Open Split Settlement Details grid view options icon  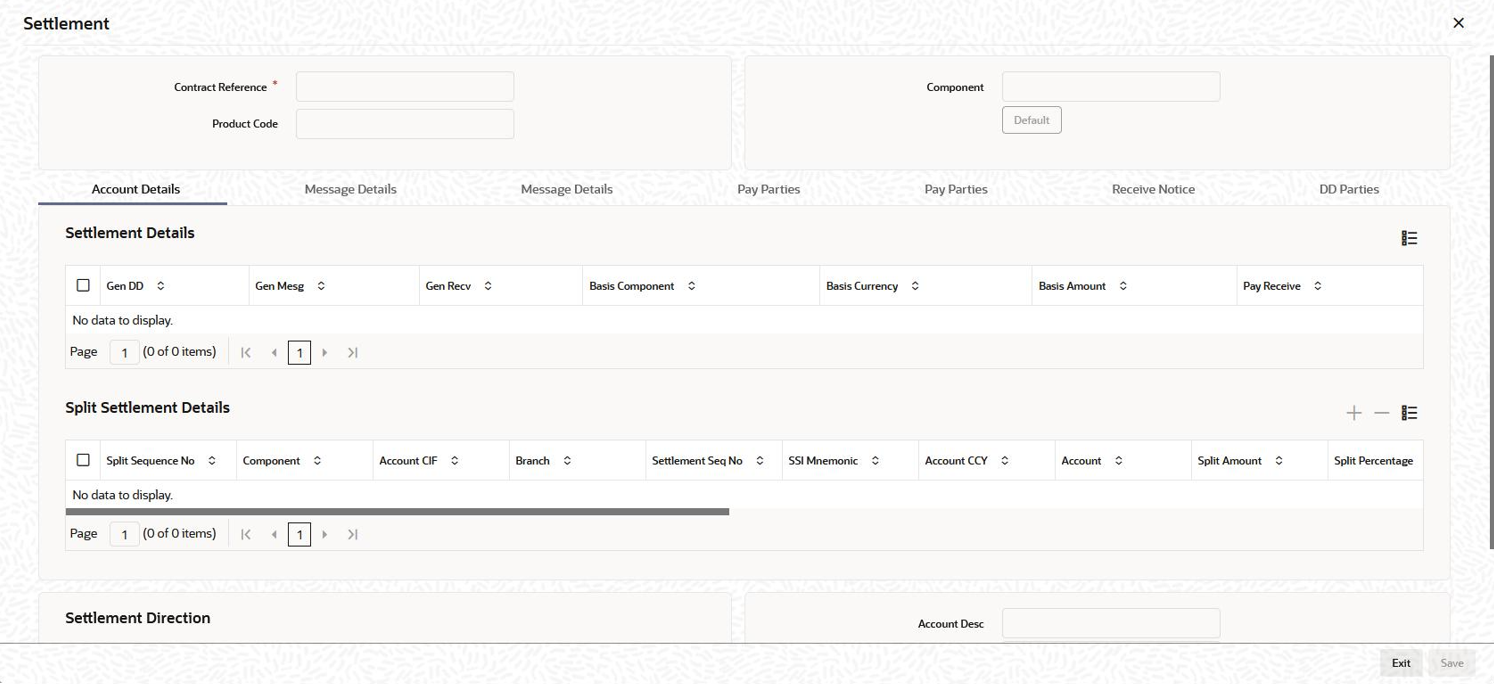1409,413
